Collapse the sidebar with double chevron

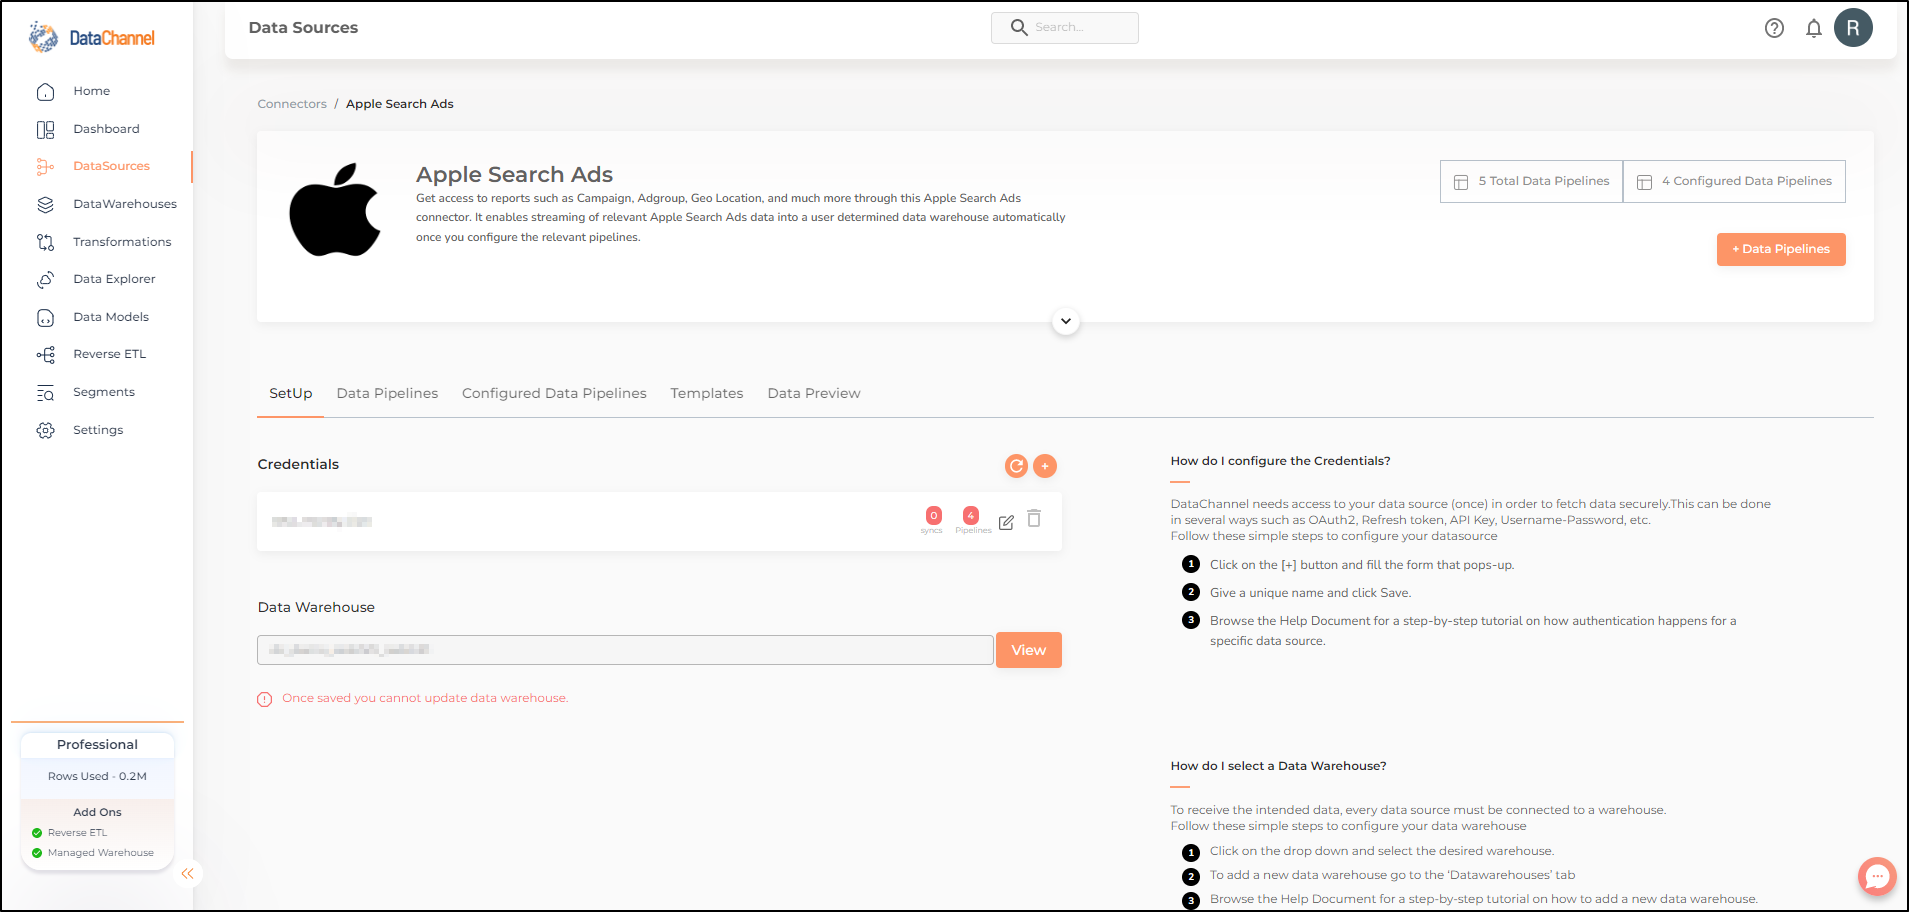click(x=187, y=874)
